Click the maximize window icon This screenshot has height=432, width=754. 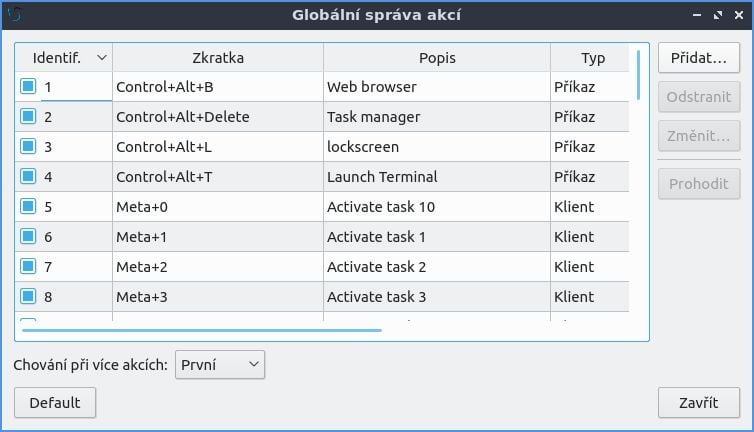pyautogui.click(x=718, y=15)
